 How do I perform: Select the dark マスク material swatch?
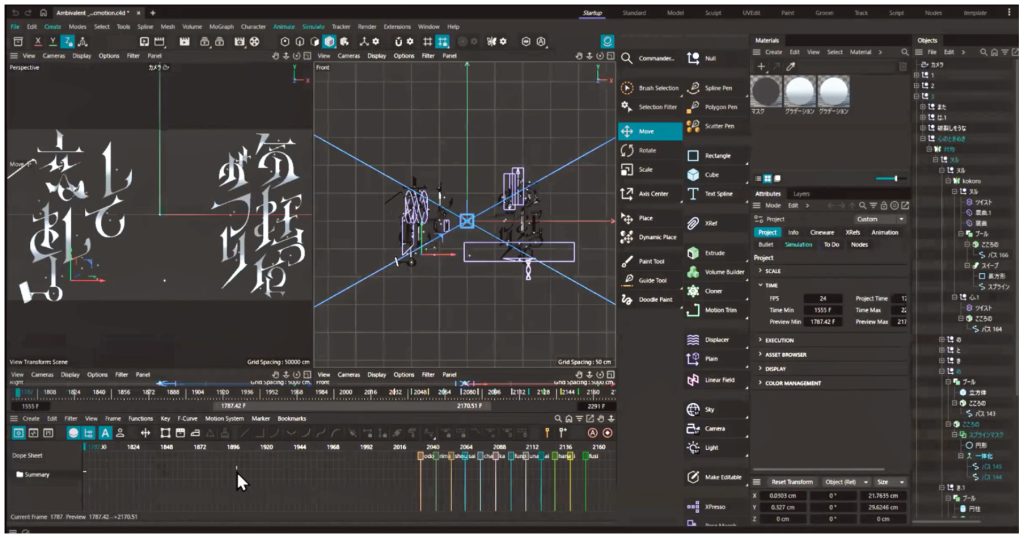tap(766, 91)
